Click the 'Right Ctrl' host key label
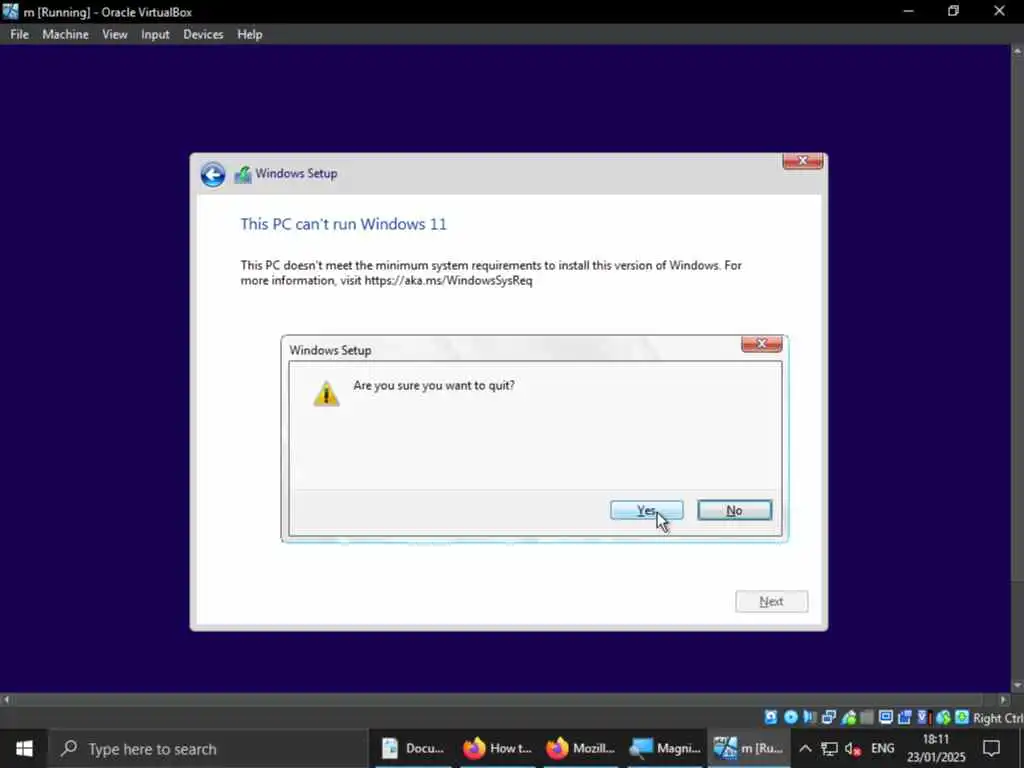Viewport: 1024px width, 768px height. (998, 718)
